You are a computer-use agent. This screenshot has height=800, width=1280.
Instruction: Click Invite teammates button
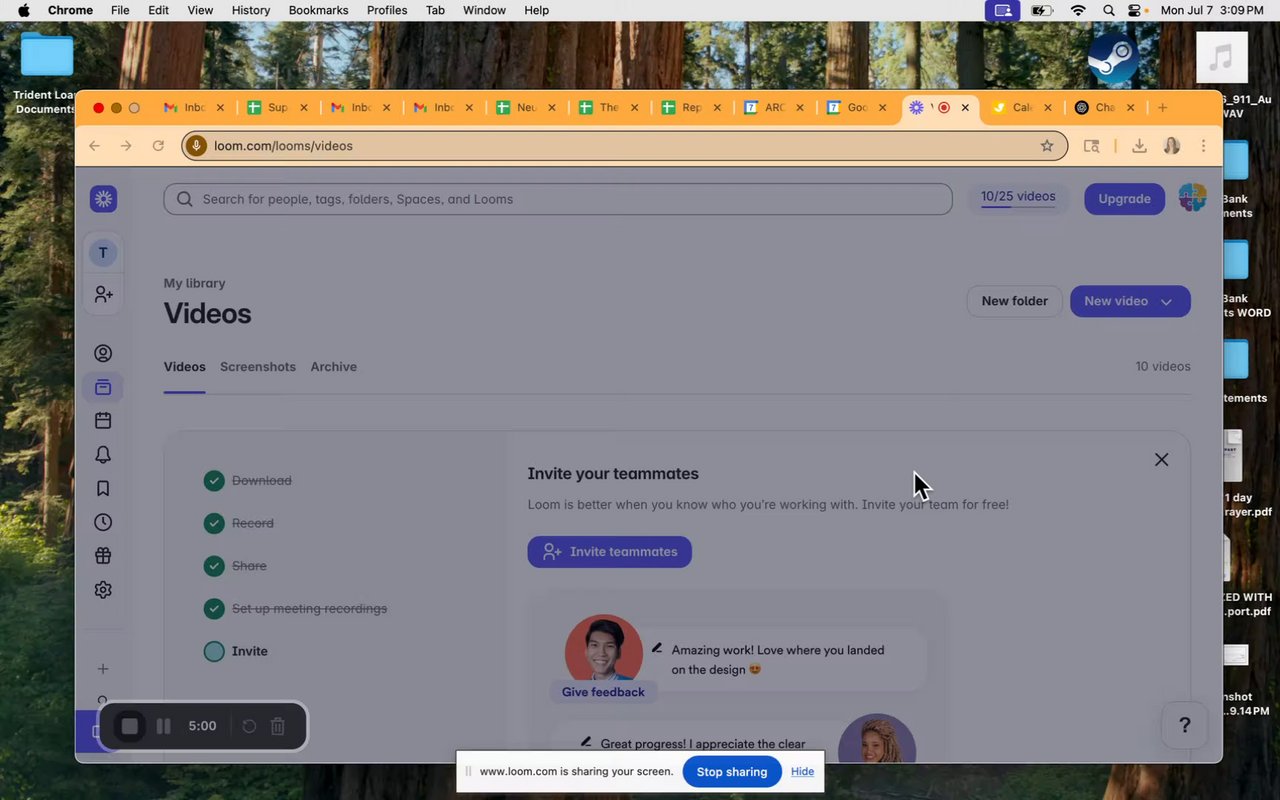point(610,552)
